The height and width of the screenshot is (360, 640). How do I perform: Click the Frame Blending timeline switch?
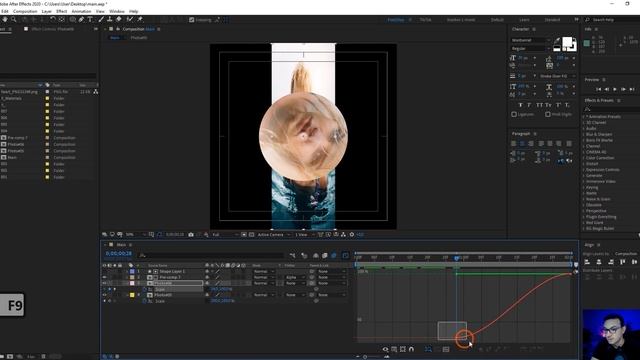click(x=324, y=256)
